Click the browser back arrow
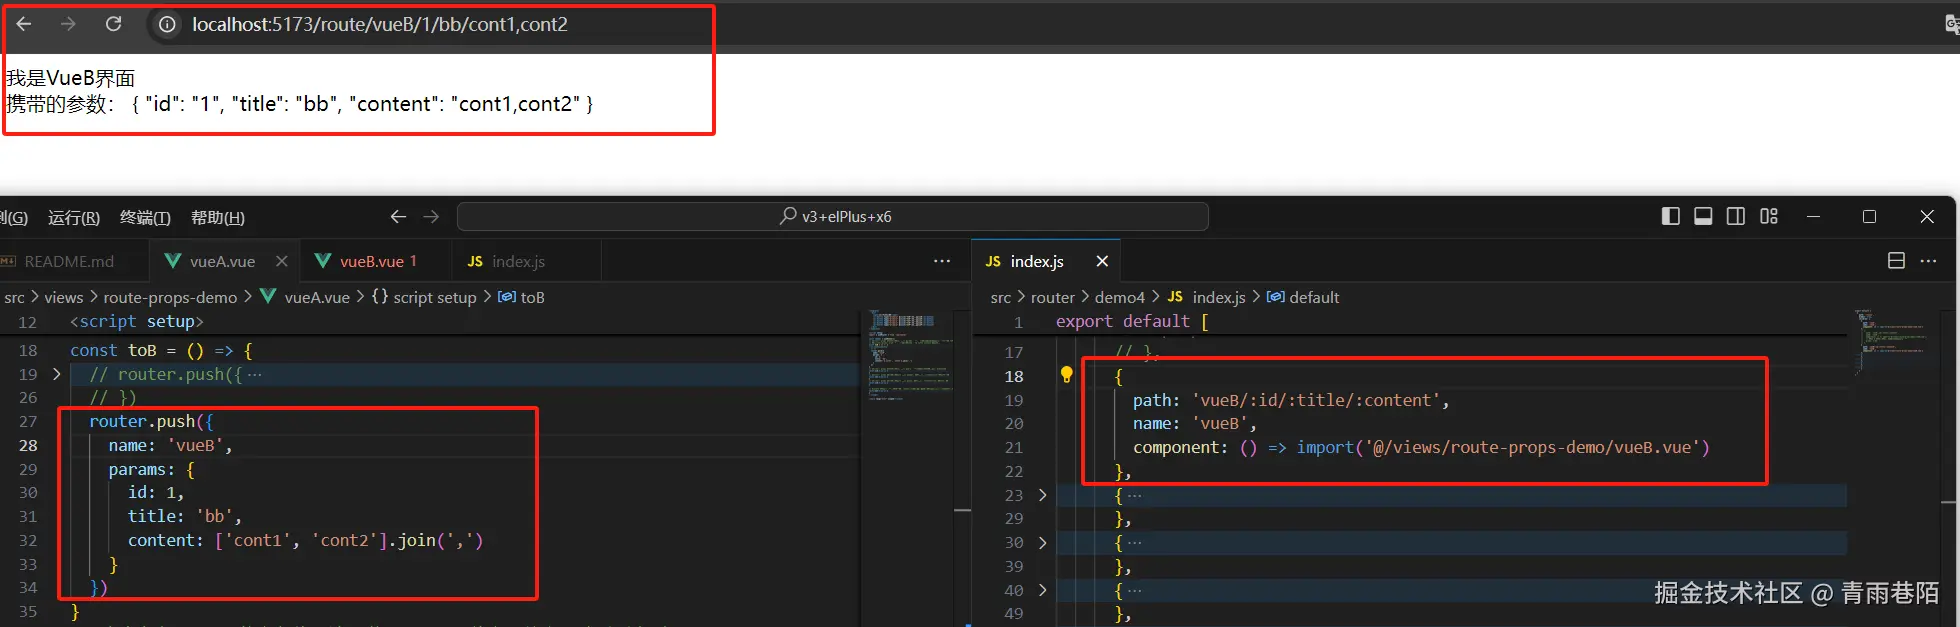Screen dimensions: 1960x627 click(x=24, y=24)
